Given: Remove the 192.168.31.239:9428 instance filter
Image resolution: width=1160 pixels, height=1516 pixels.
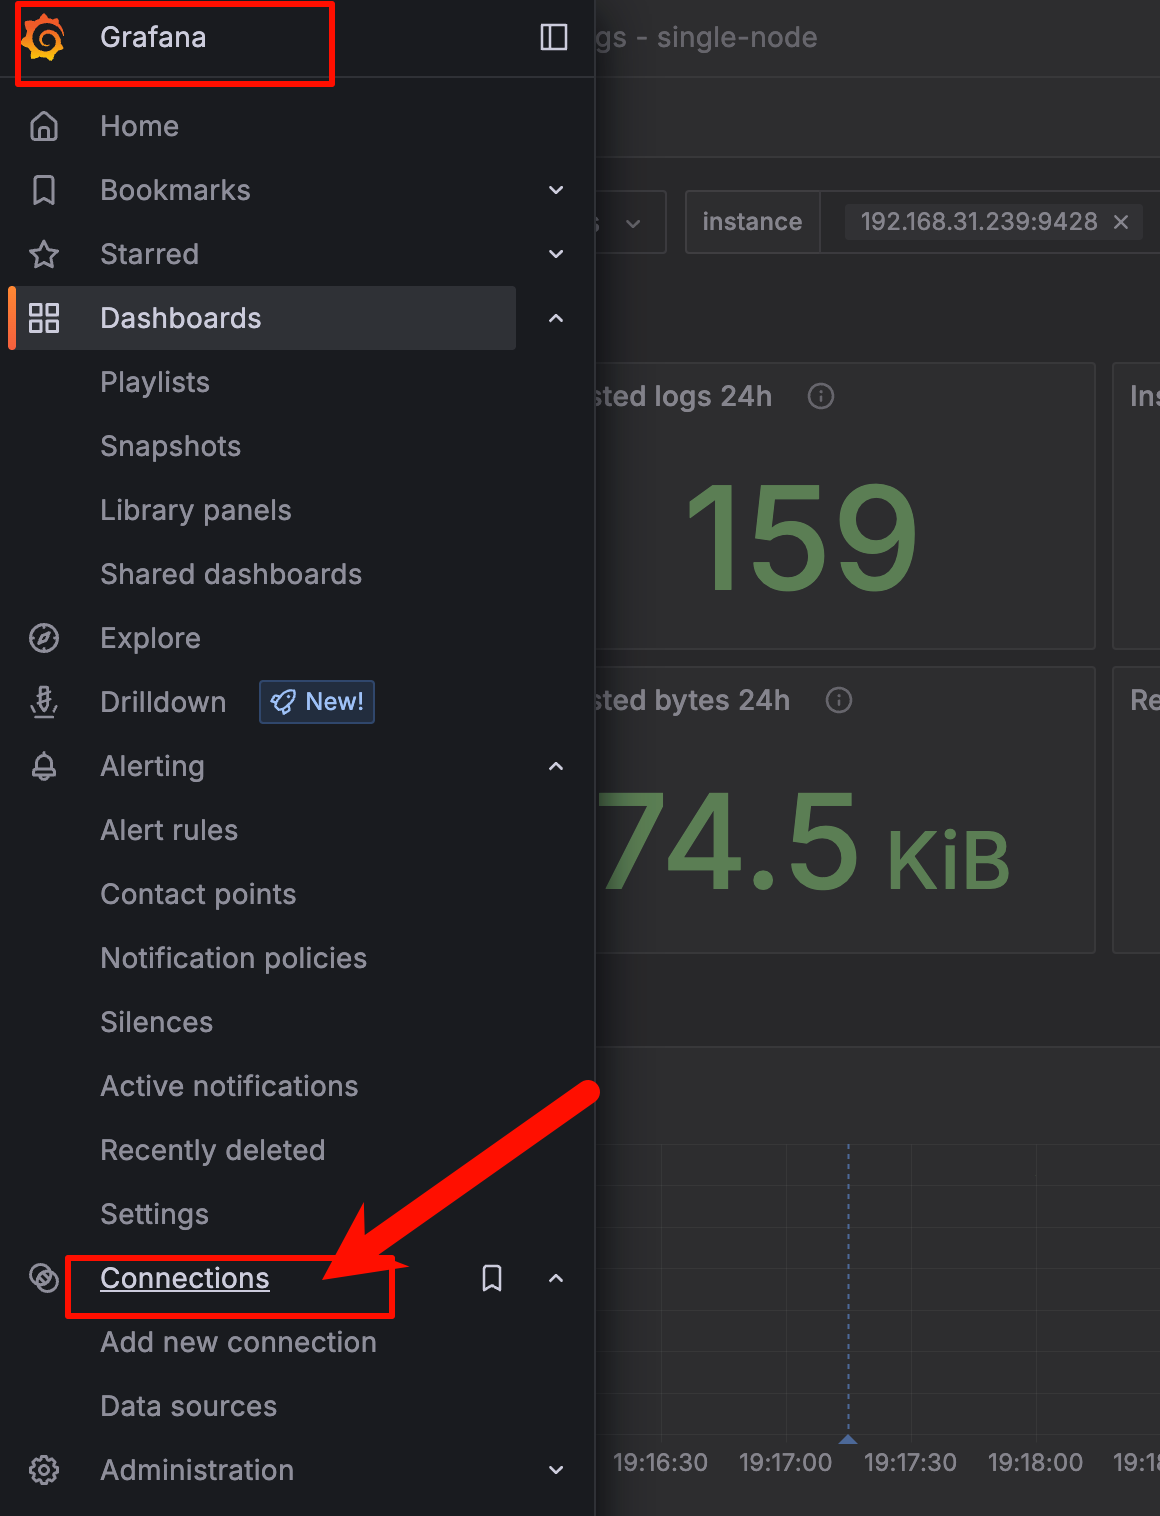Looking at the screenshot, I should 1121,222.
